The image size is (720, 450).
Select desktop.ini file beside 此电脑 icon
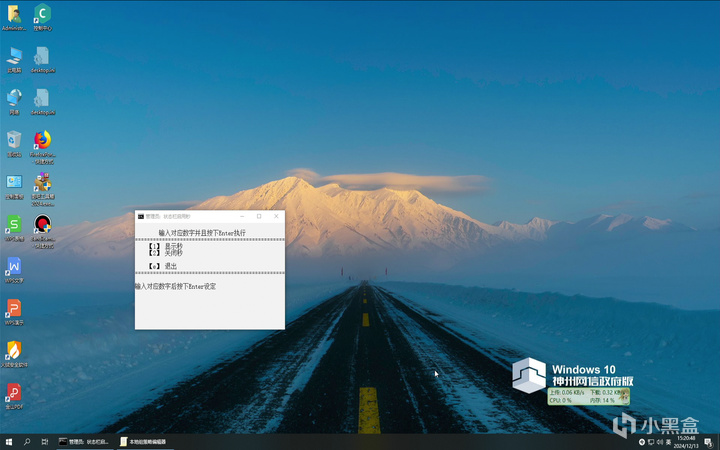pyautogui.click(x=43, y=60)
